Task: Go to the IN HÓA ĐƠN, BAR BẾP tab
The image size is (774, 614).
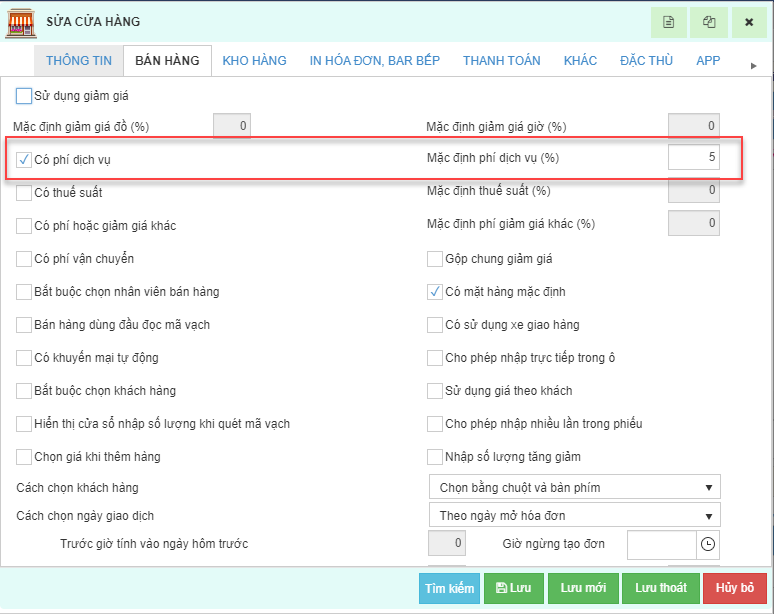Action: tap(374, 61)
